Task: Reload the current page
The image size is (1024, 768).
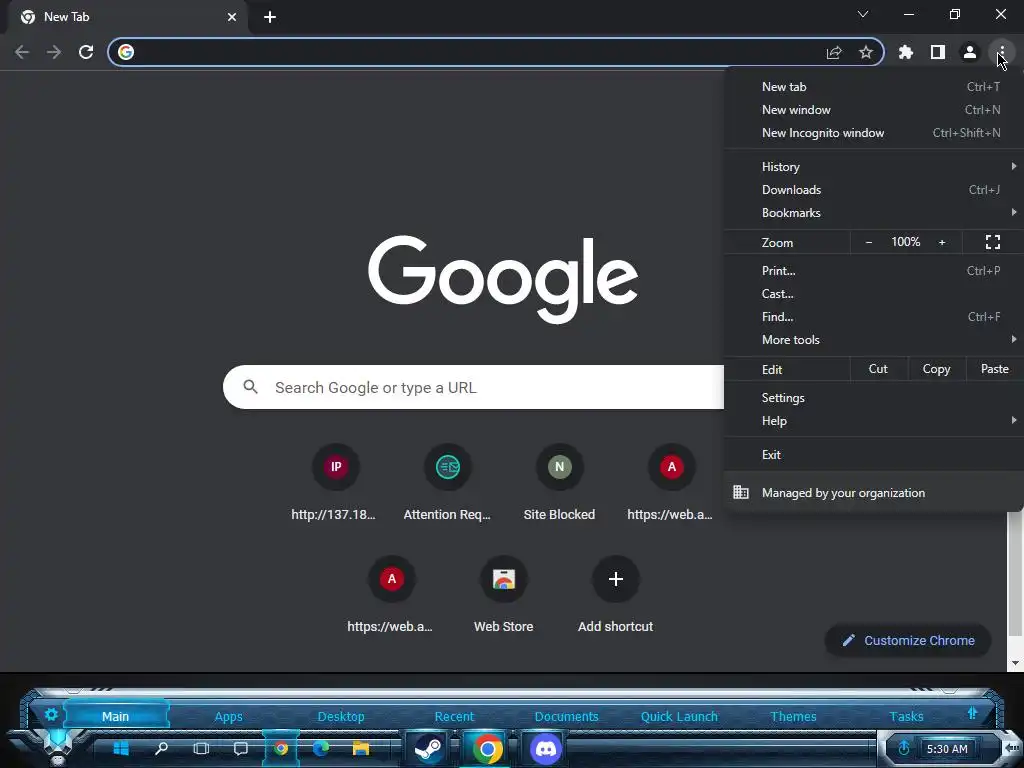Action: tap(86, 52)
